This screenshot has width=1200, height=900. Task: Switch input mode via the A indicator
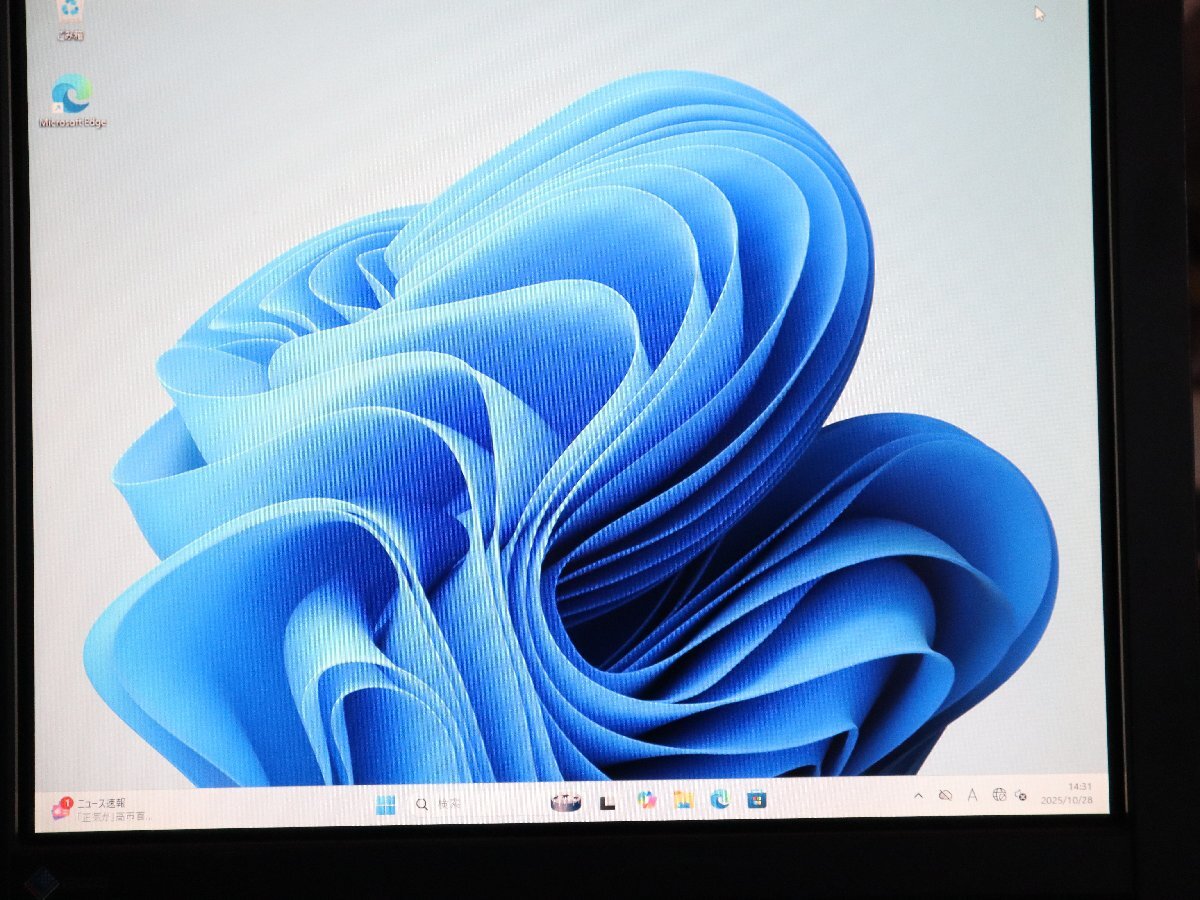click(972, 795)
